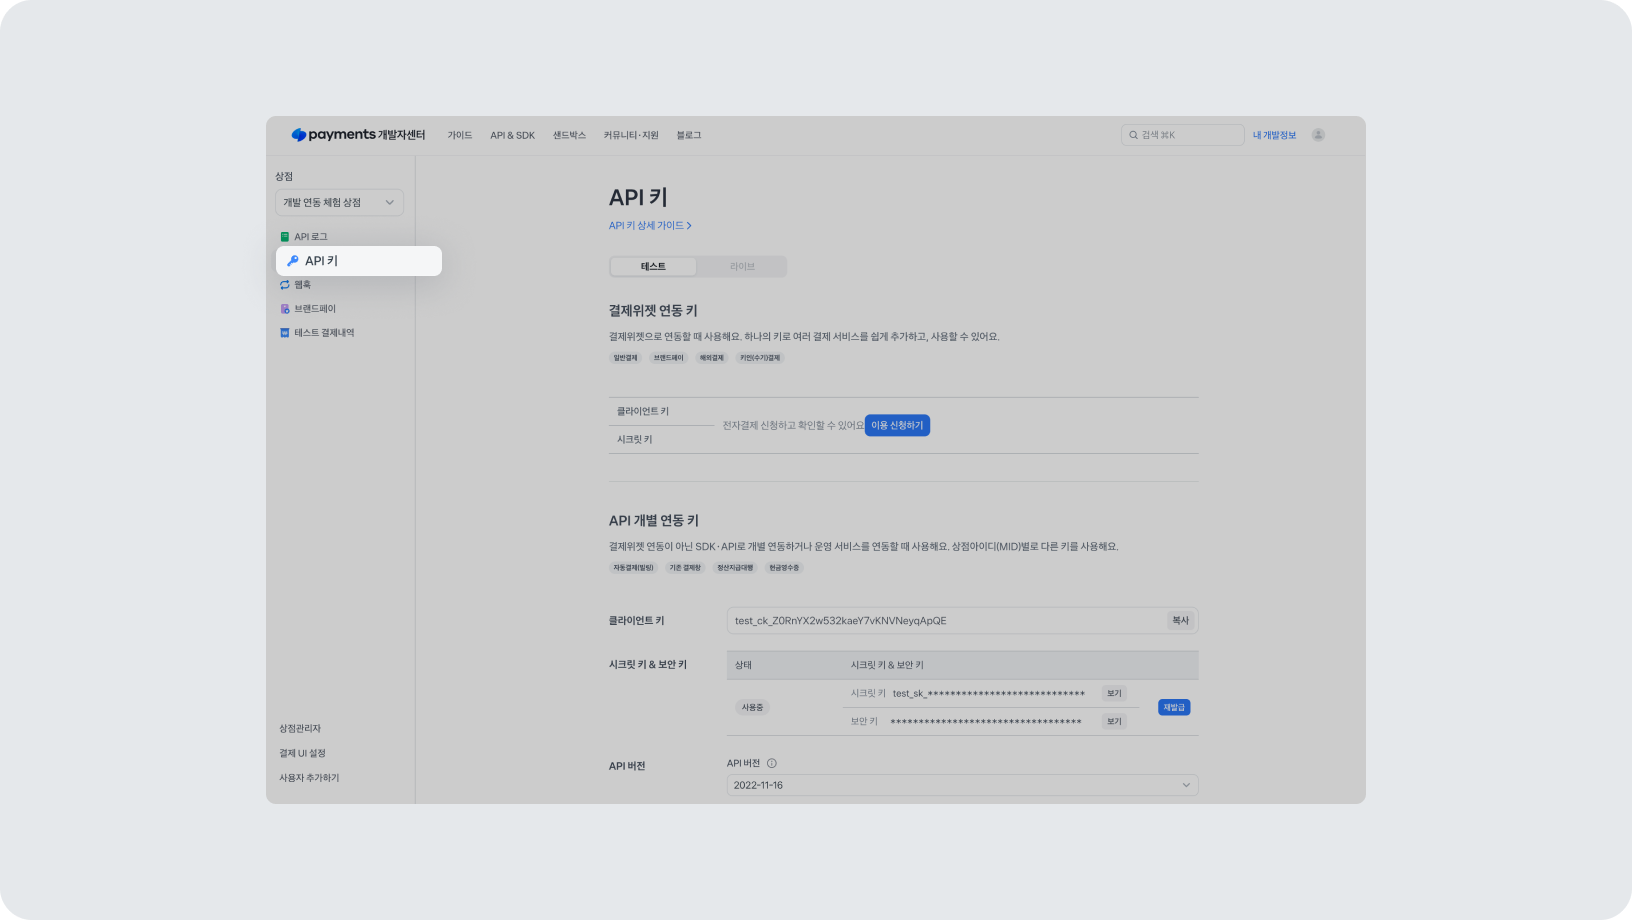
Task: Click the 웹훅 circular arrows icon
Action: tap(285, 285)
